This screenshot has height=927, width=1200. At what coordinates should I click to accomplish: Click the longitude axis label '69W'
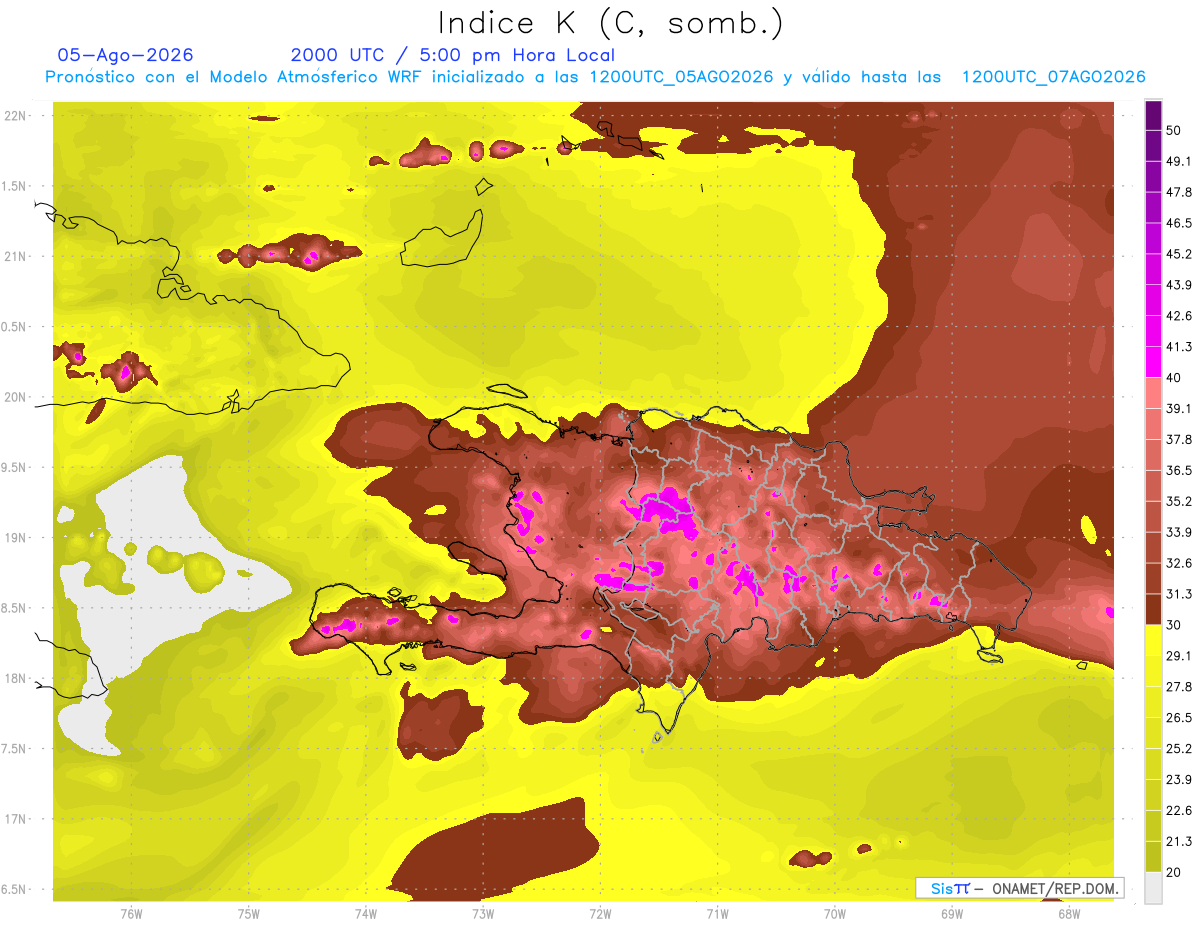coord(952,914)
